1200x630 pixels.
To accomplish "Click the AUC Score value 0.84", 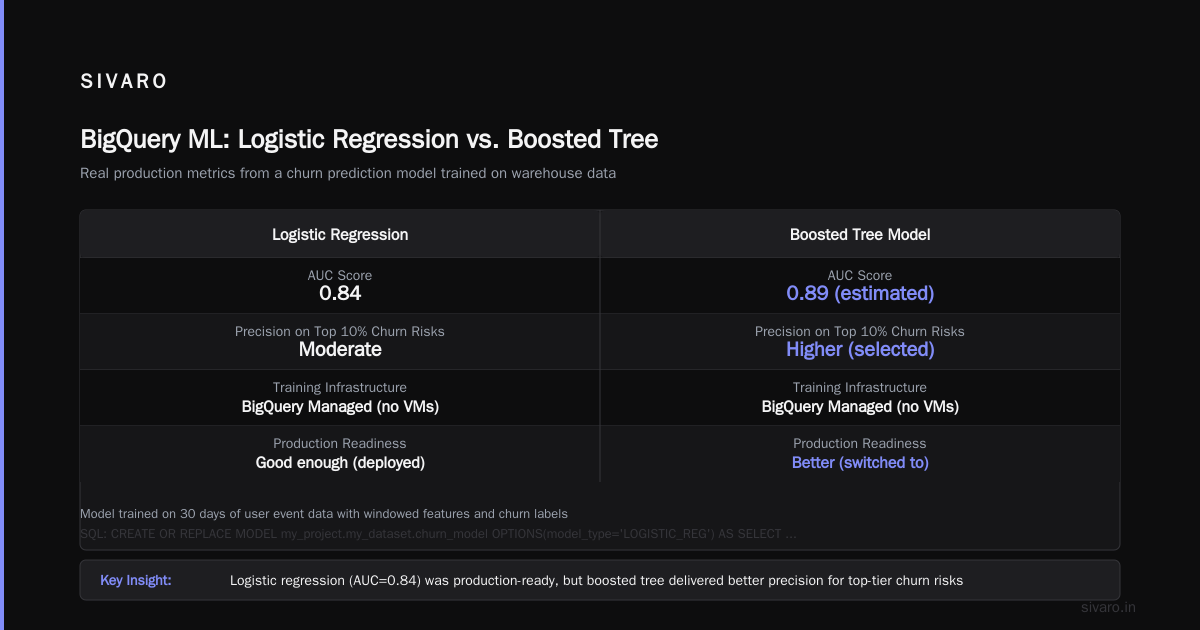I will point(340,293).
